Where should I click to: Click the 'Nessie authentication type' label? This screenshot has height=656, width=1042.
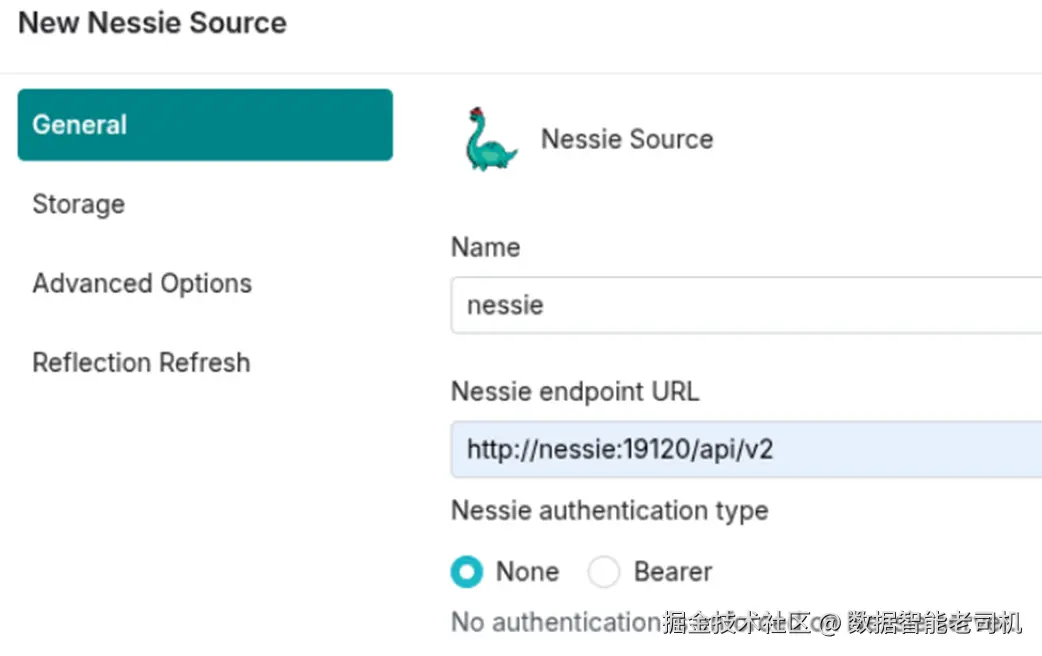pos(609,510)
